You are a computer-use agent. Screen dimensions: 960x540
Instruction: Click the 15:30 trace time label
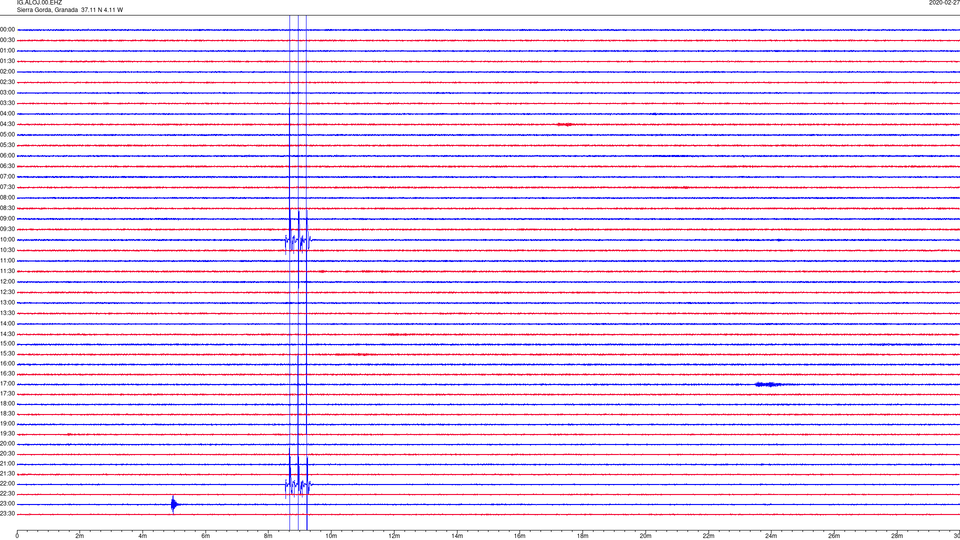7,354
